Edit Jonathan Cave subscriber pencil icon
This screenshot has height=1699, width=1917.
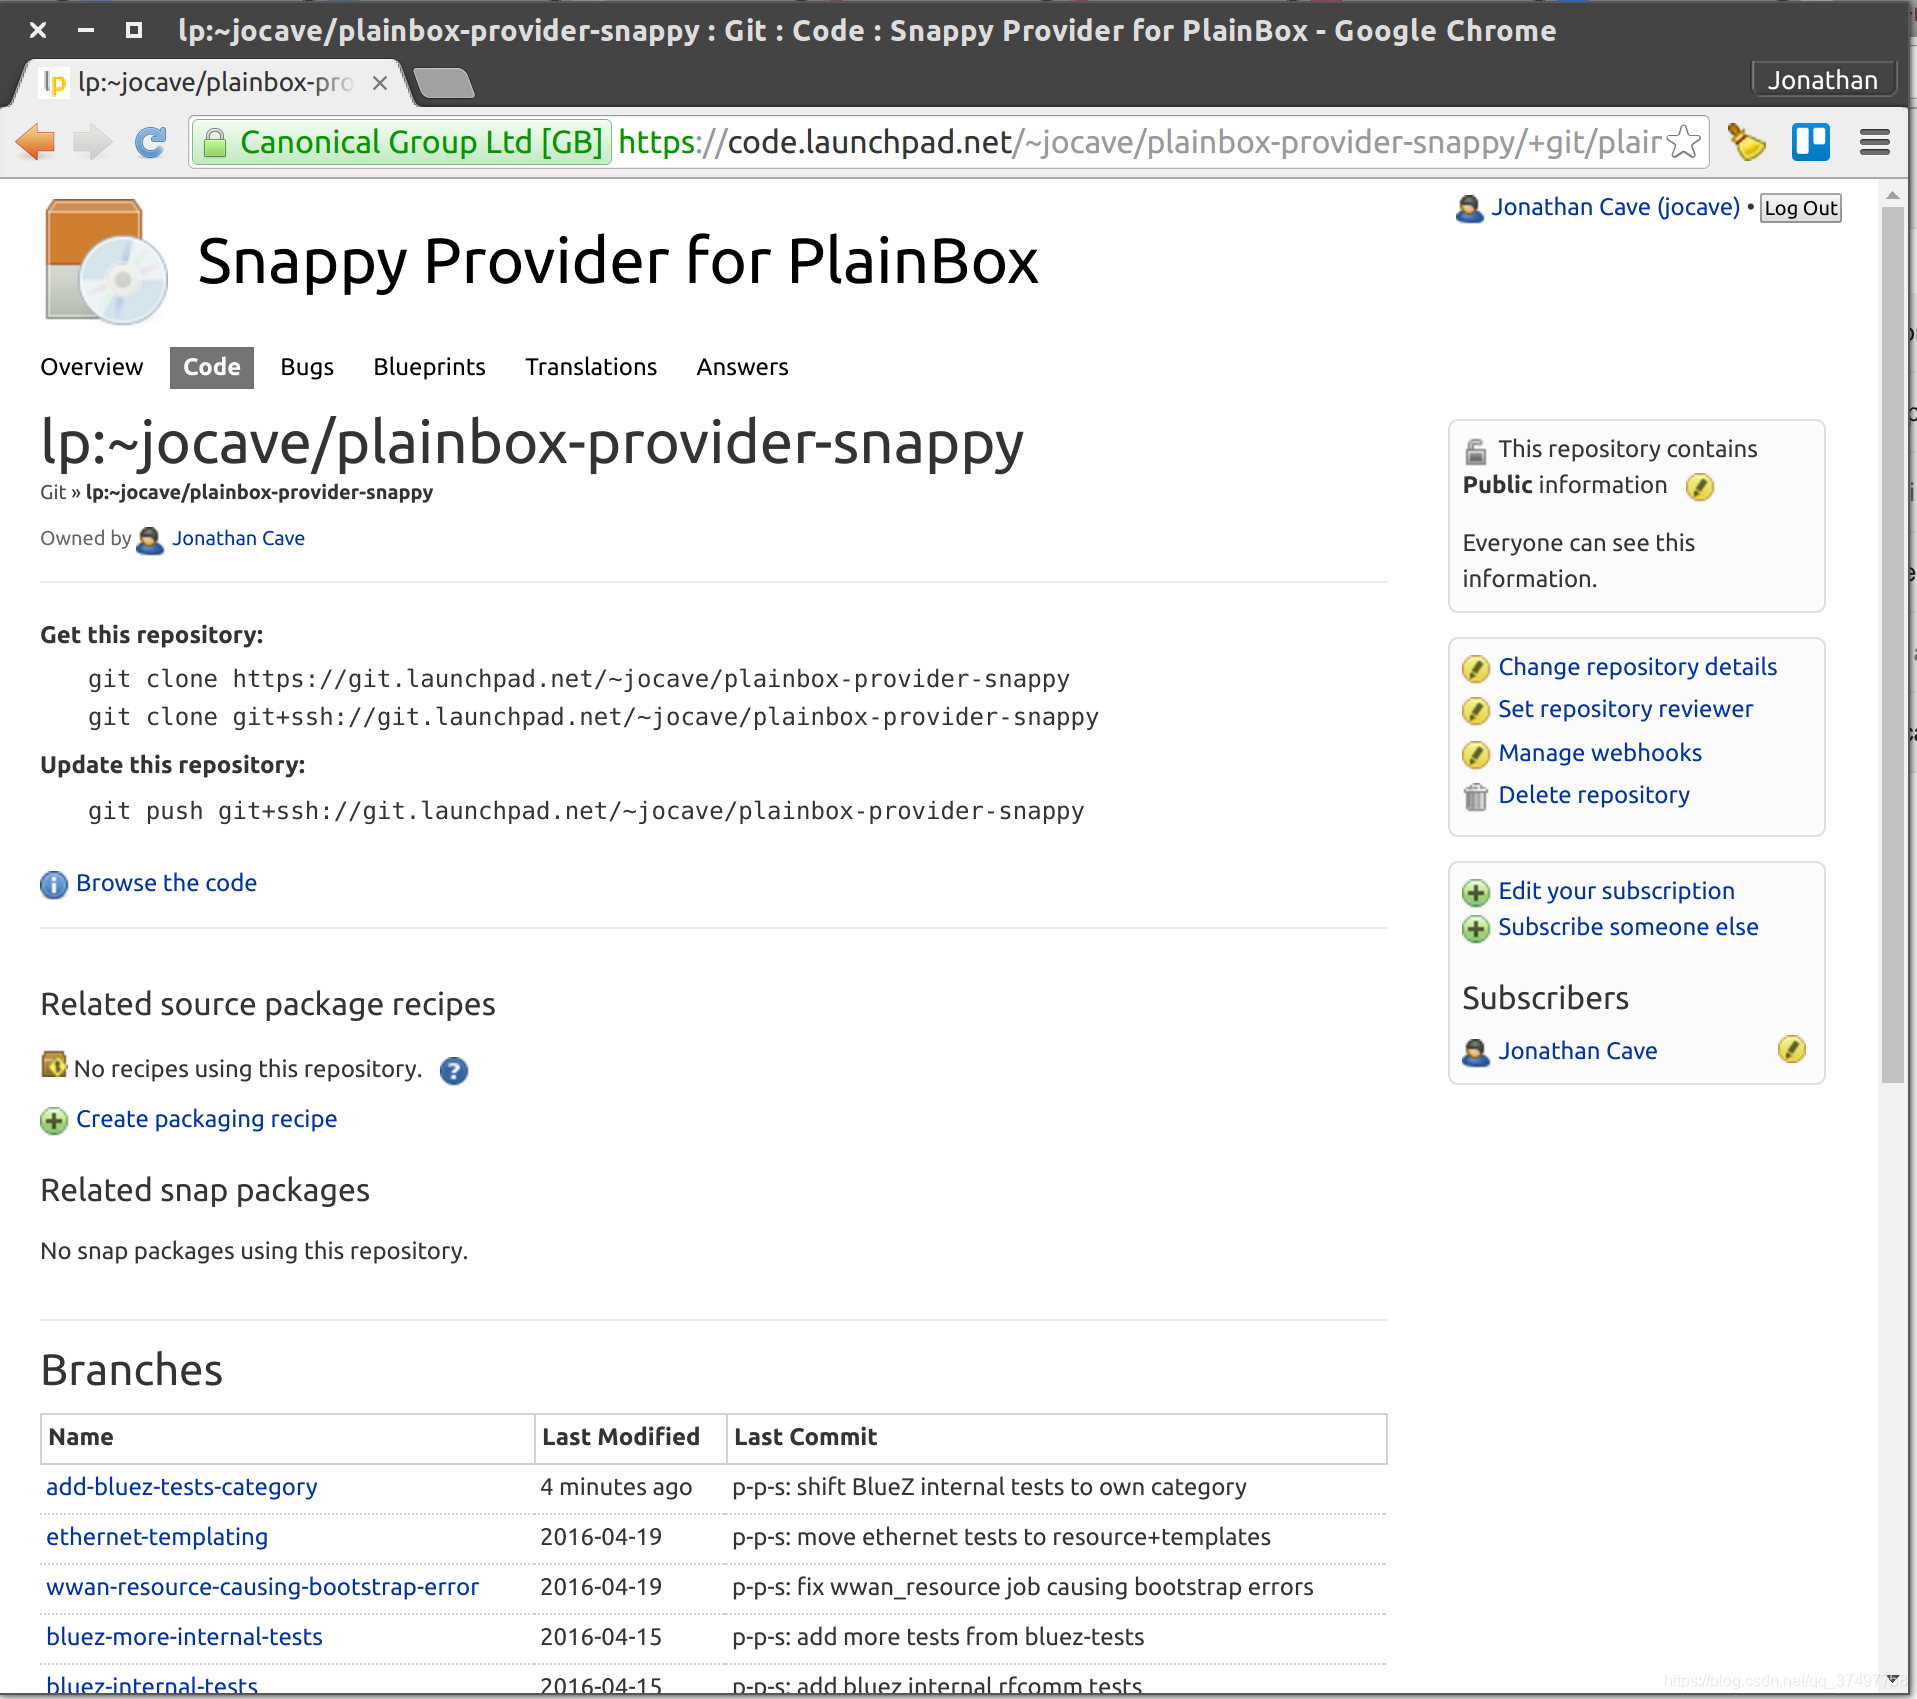coord(1792,1049)
